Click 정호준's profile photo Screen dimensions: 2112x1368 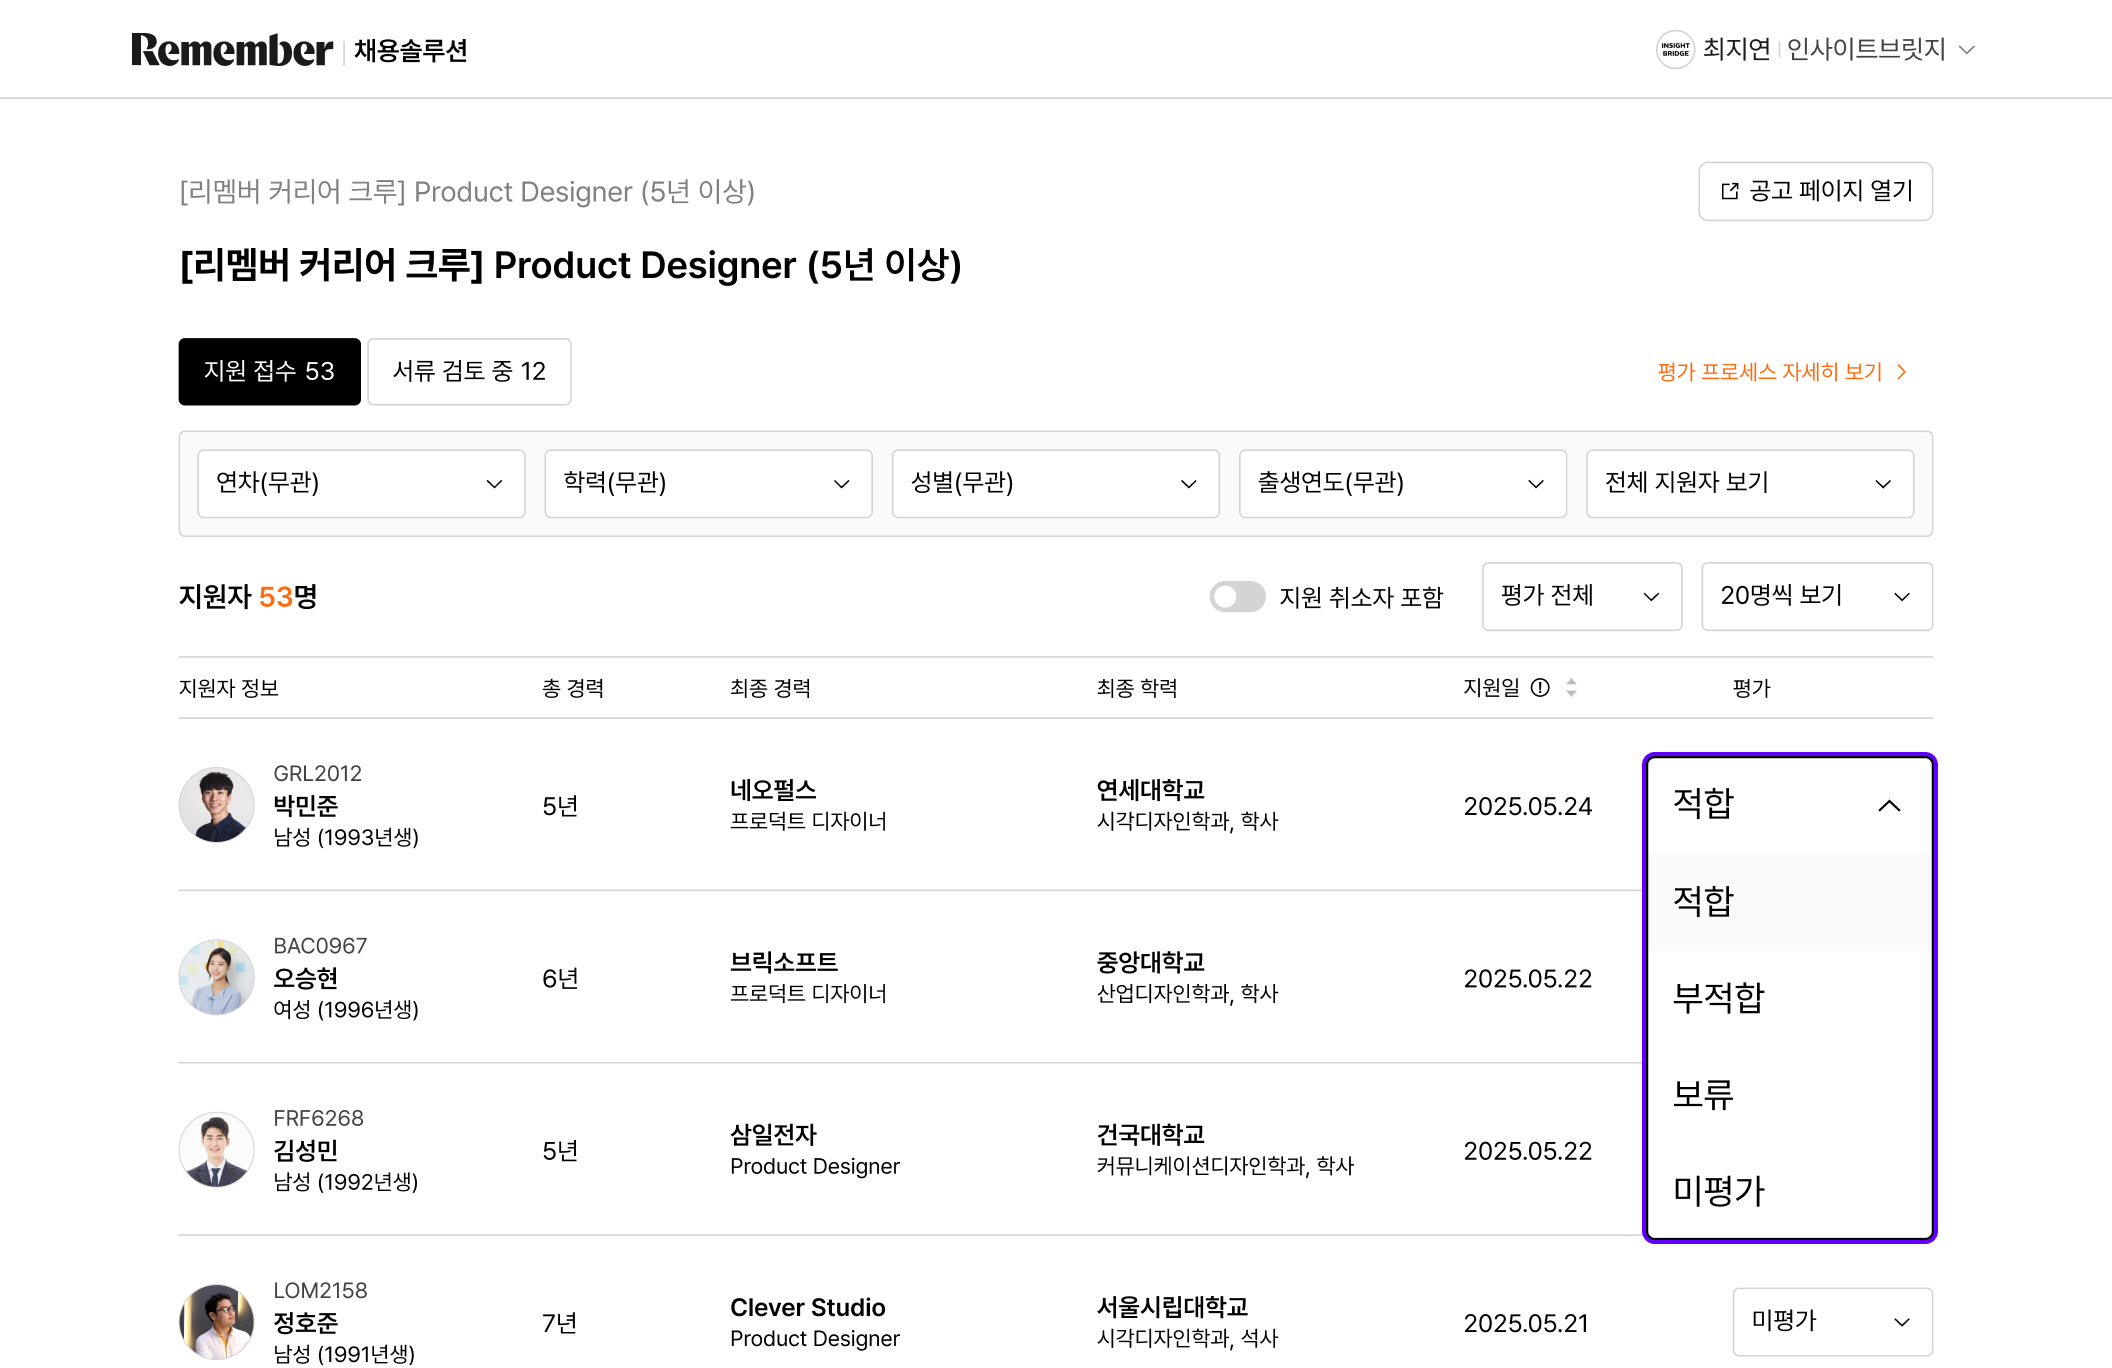tap(216, 1322)
